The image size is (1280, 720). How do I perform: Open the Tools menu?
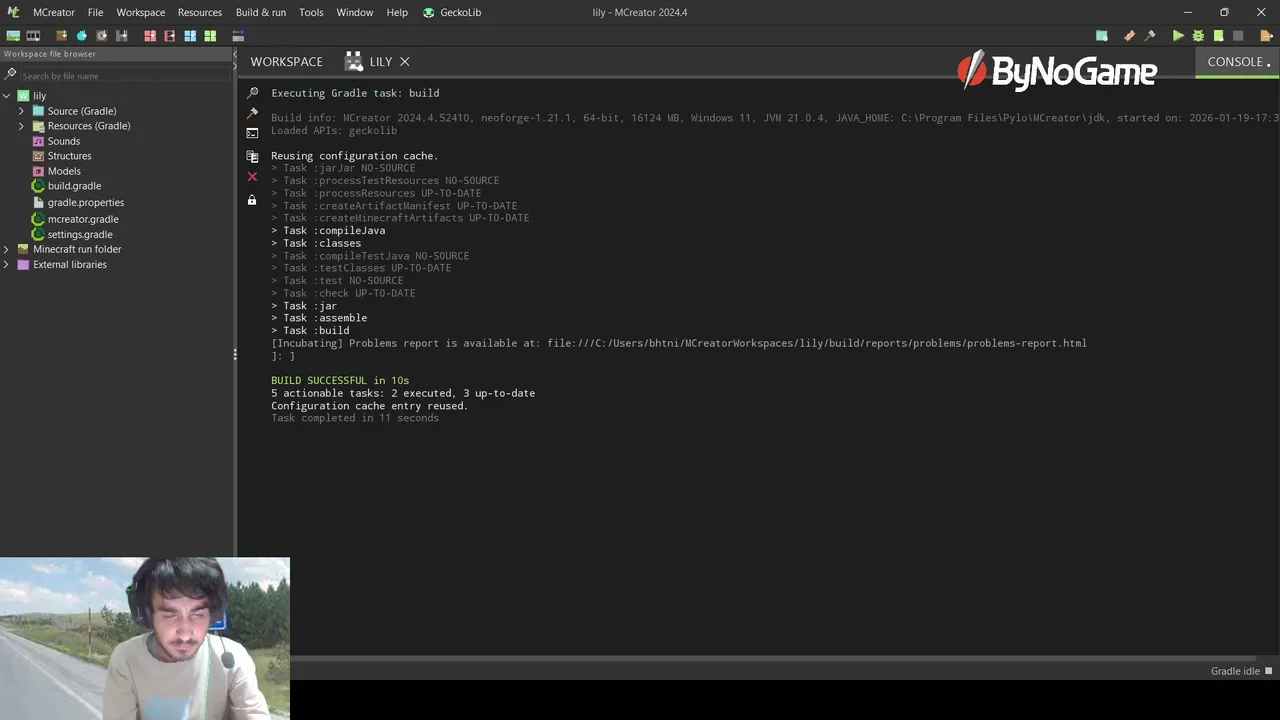[311, 12]
